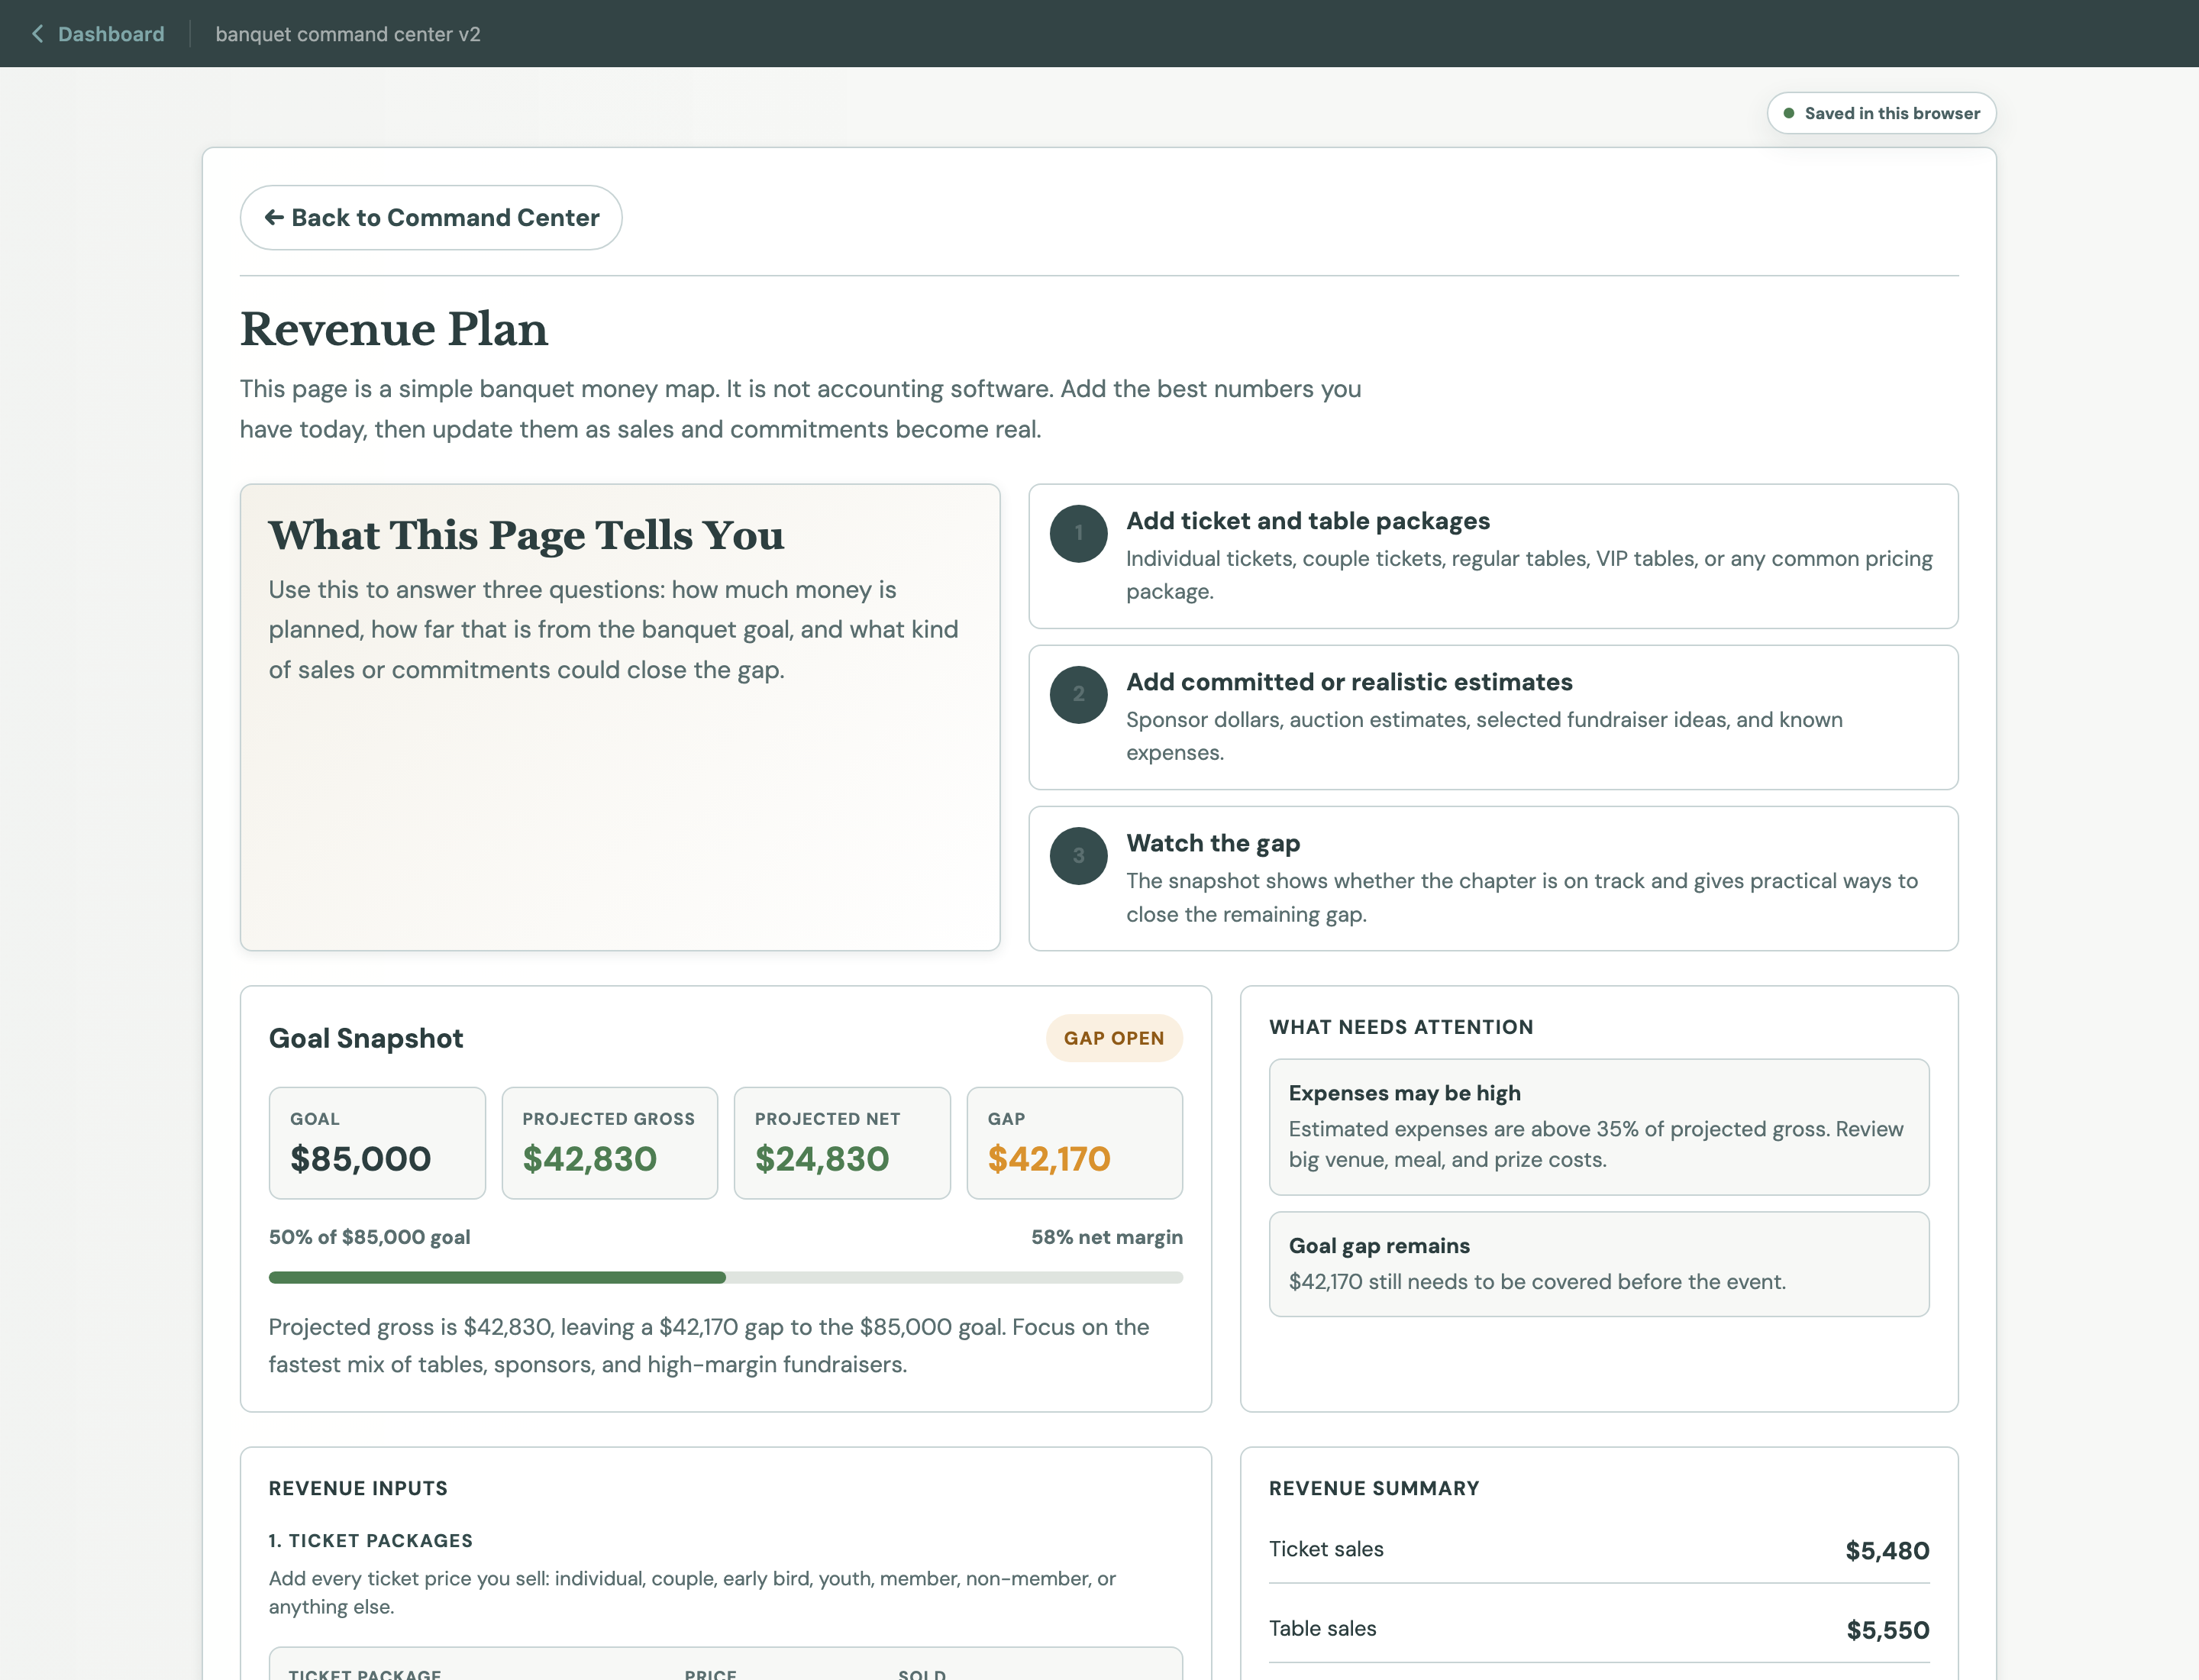Click the WHAT NEEDS ATTENTION heading
Image resolution: width=2199 pixels, height=1680 pixels.
click(x=1401, y=1027)
